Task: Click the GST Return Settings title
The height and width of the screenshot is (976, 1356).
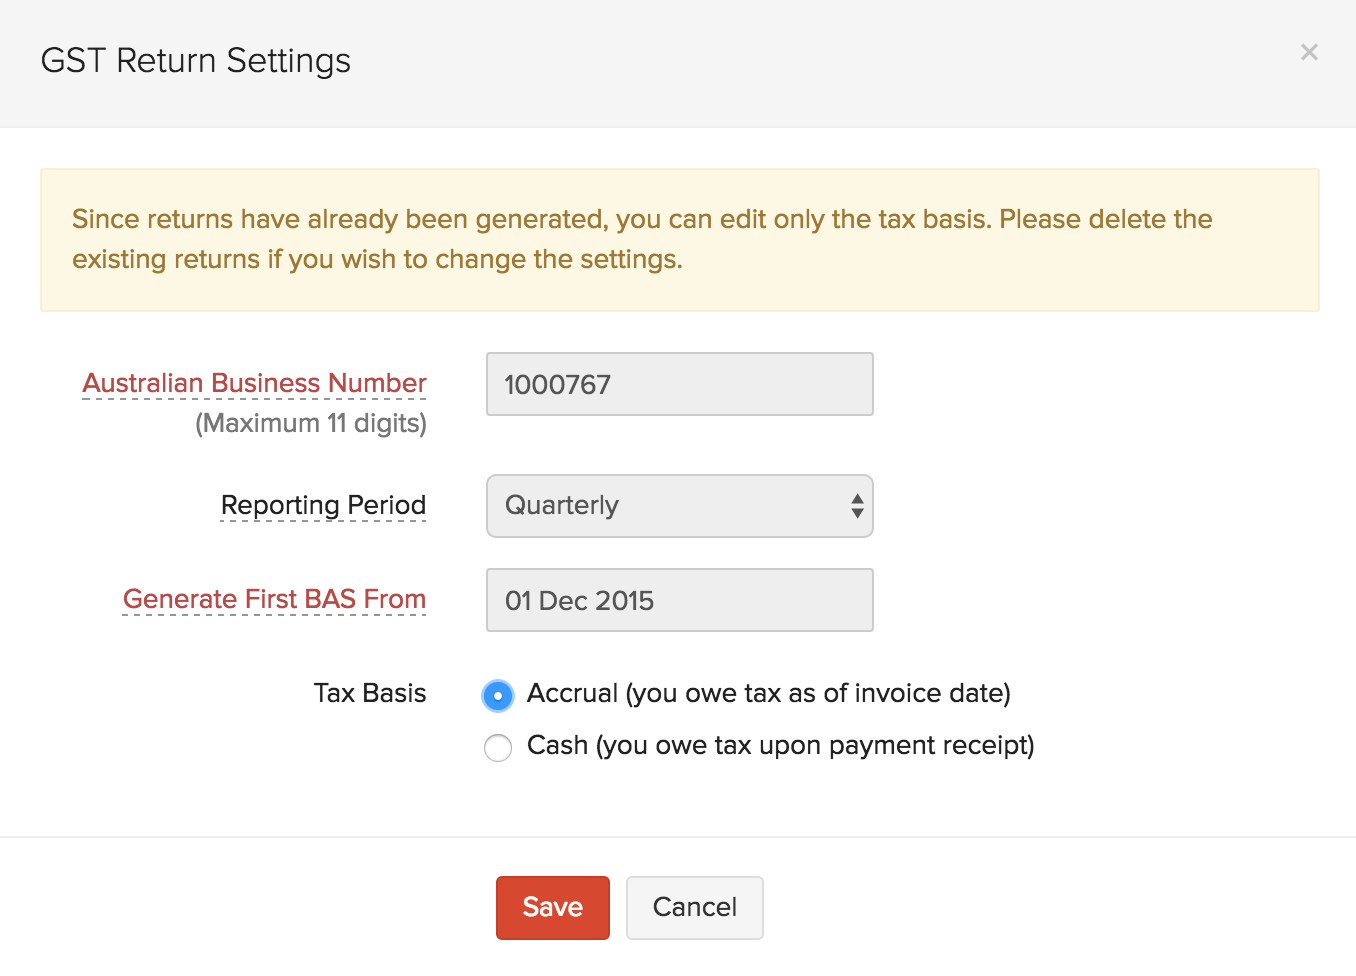Action: click(x=195, y=60)
